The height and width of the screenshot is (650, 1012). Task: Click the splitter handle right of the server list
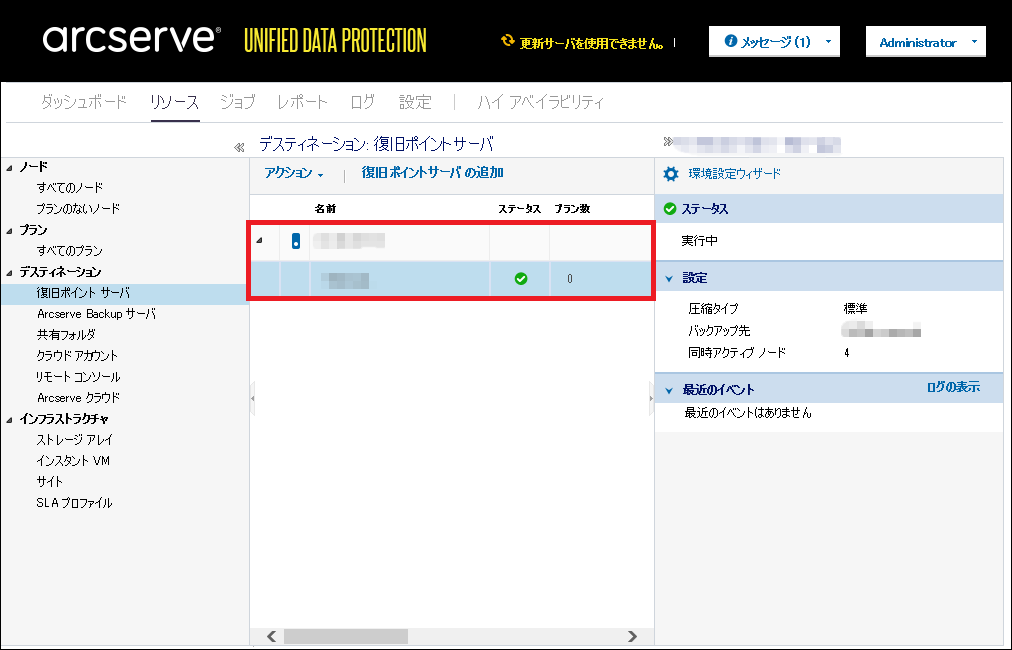tap(651, 398)
